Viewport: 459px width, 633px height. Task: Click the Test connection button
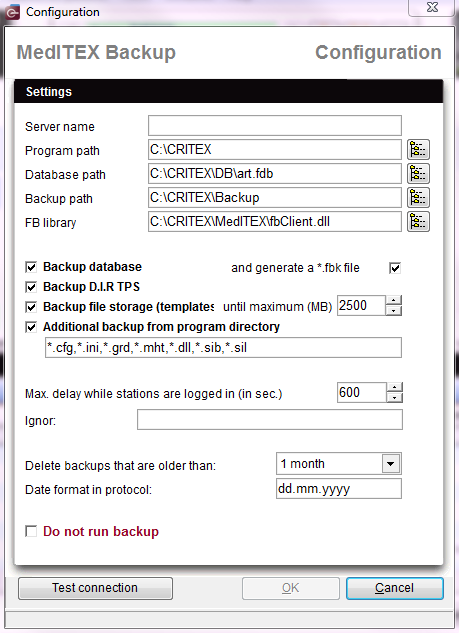95,588
